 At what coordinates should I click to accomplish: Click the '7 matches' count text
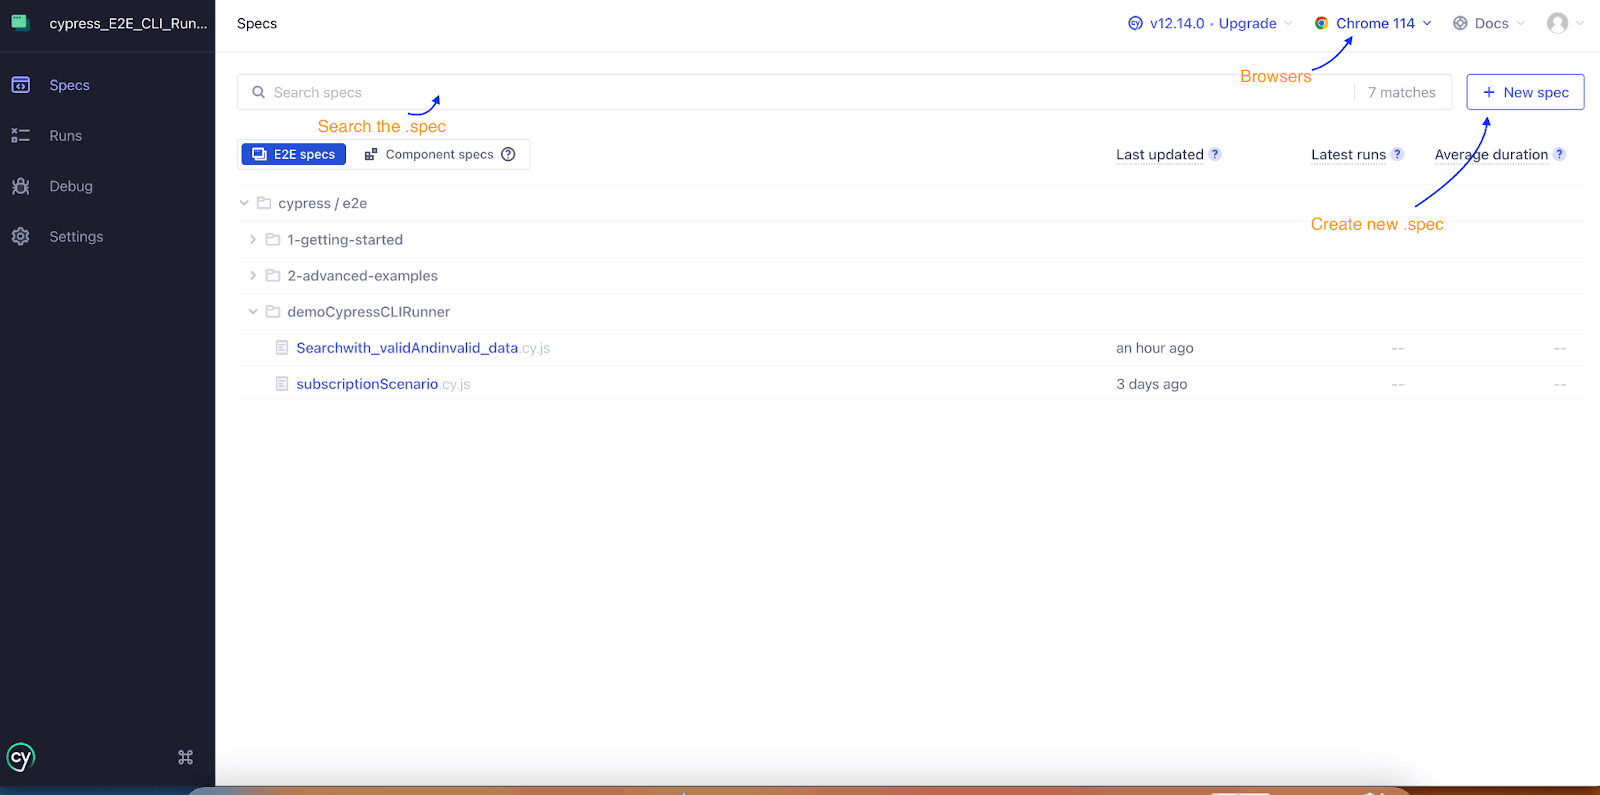coord(1402,92)
